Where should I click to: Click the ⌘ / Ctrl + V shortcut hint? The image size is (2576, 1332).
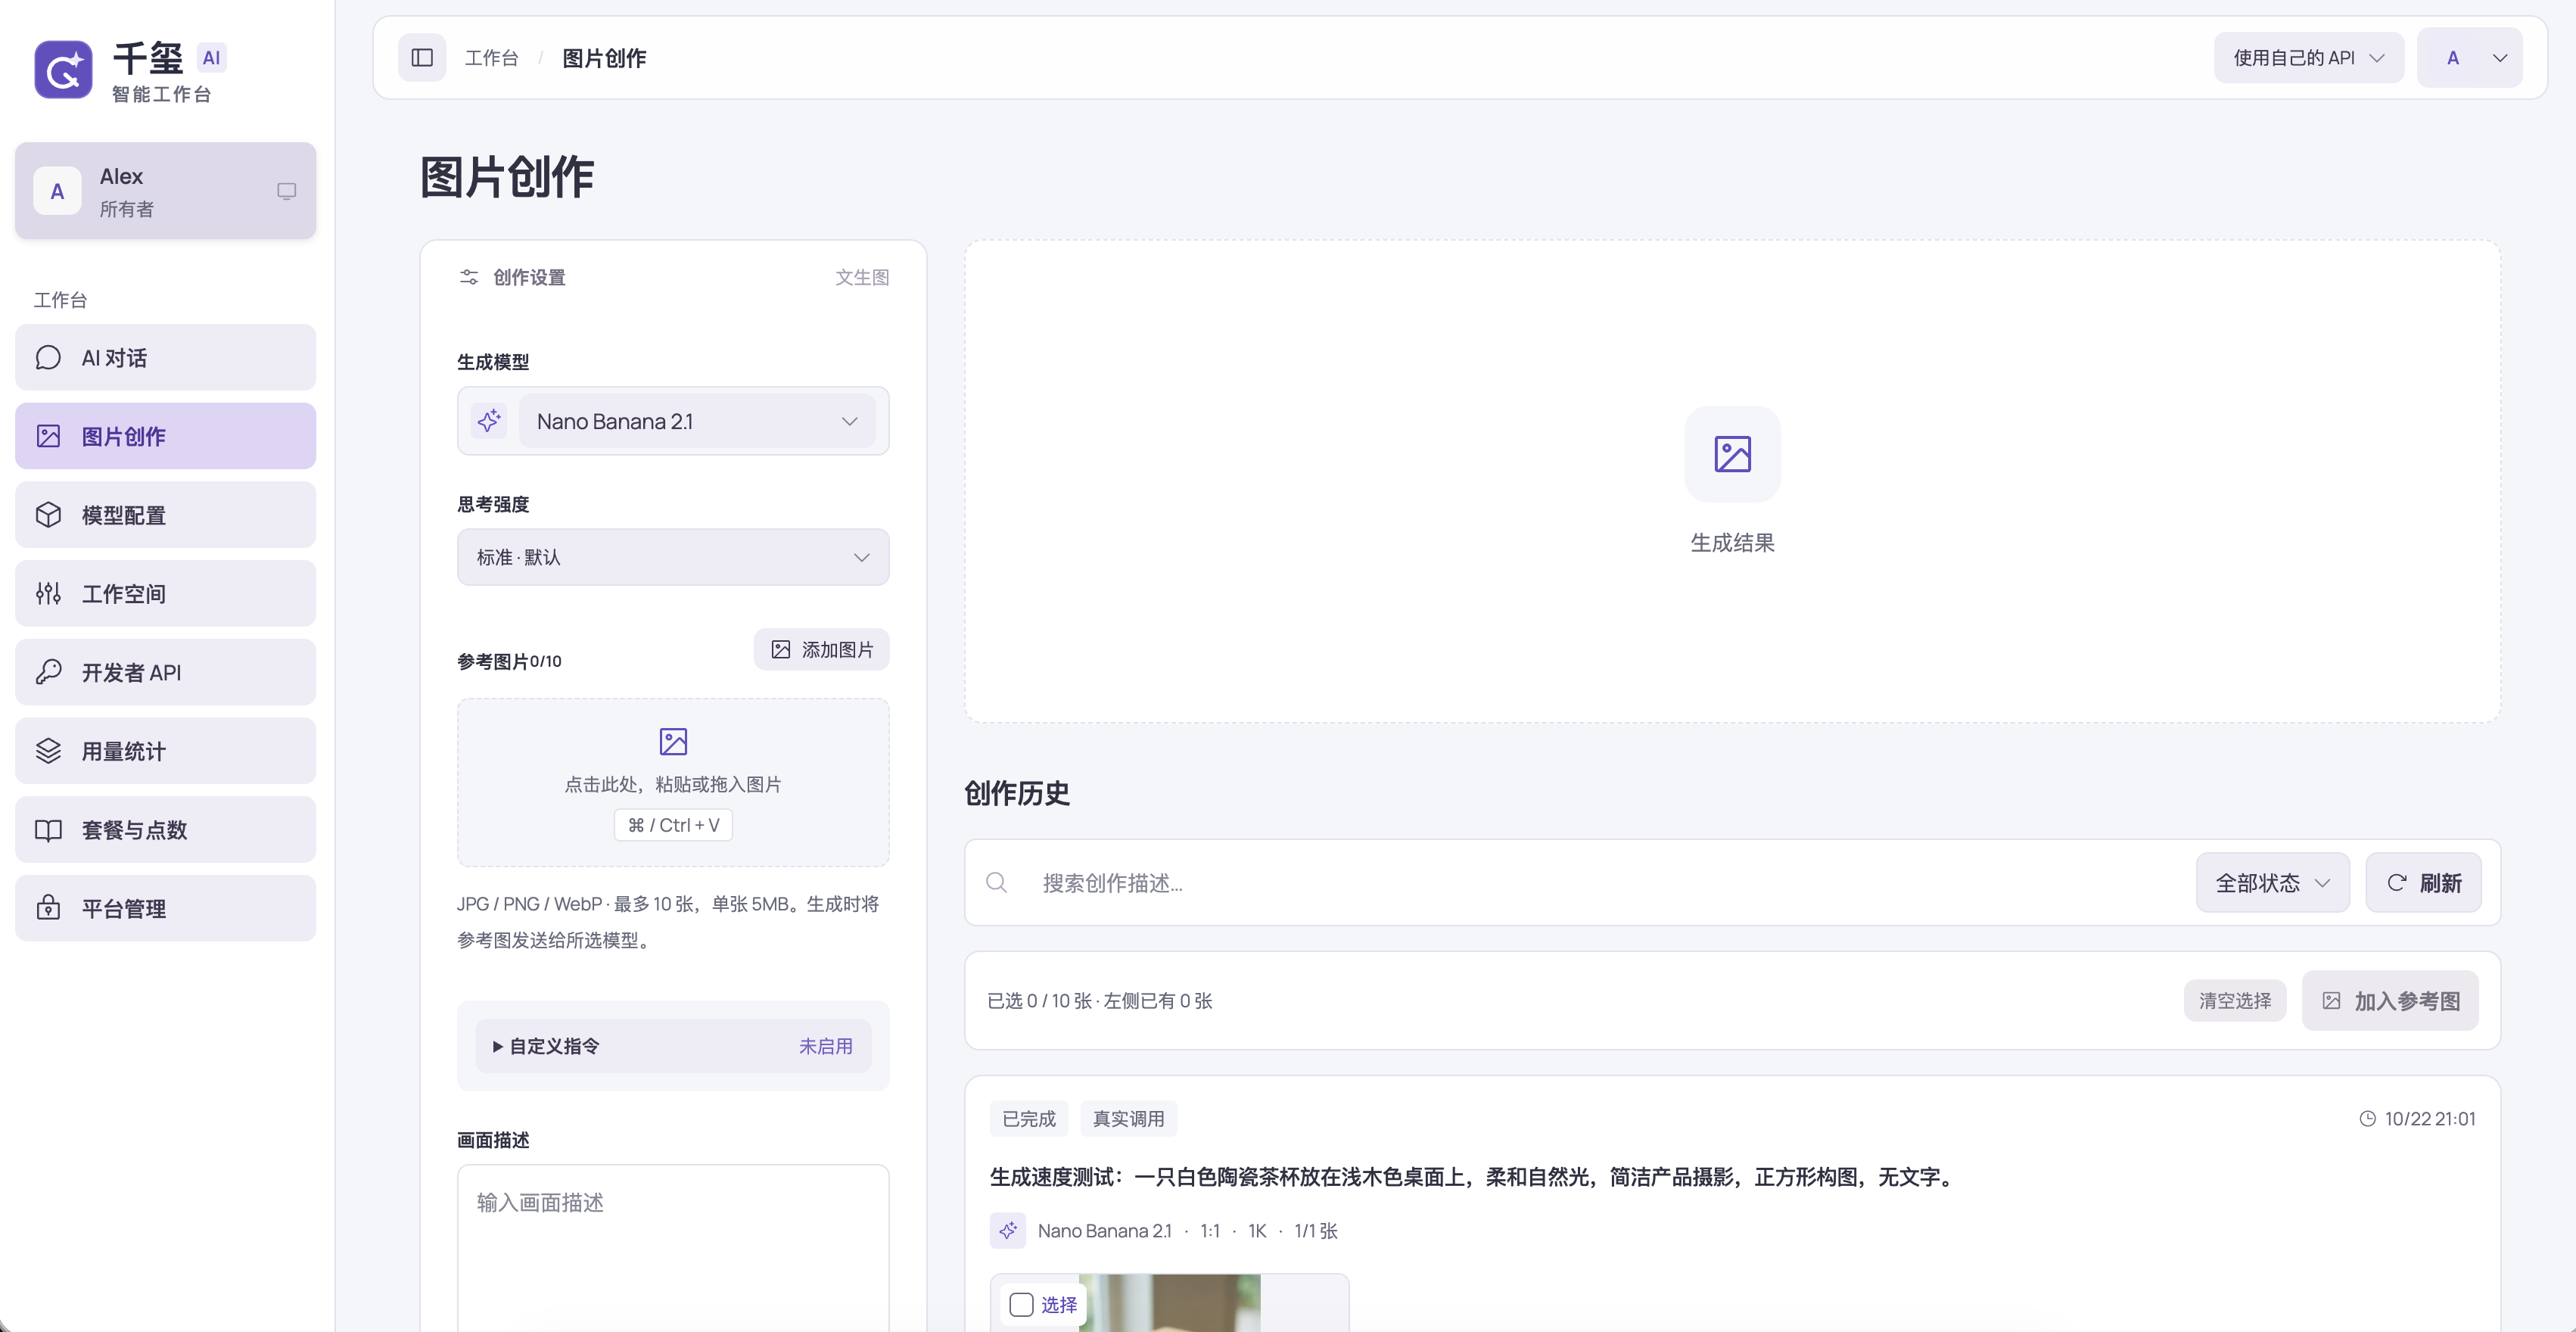673,825
